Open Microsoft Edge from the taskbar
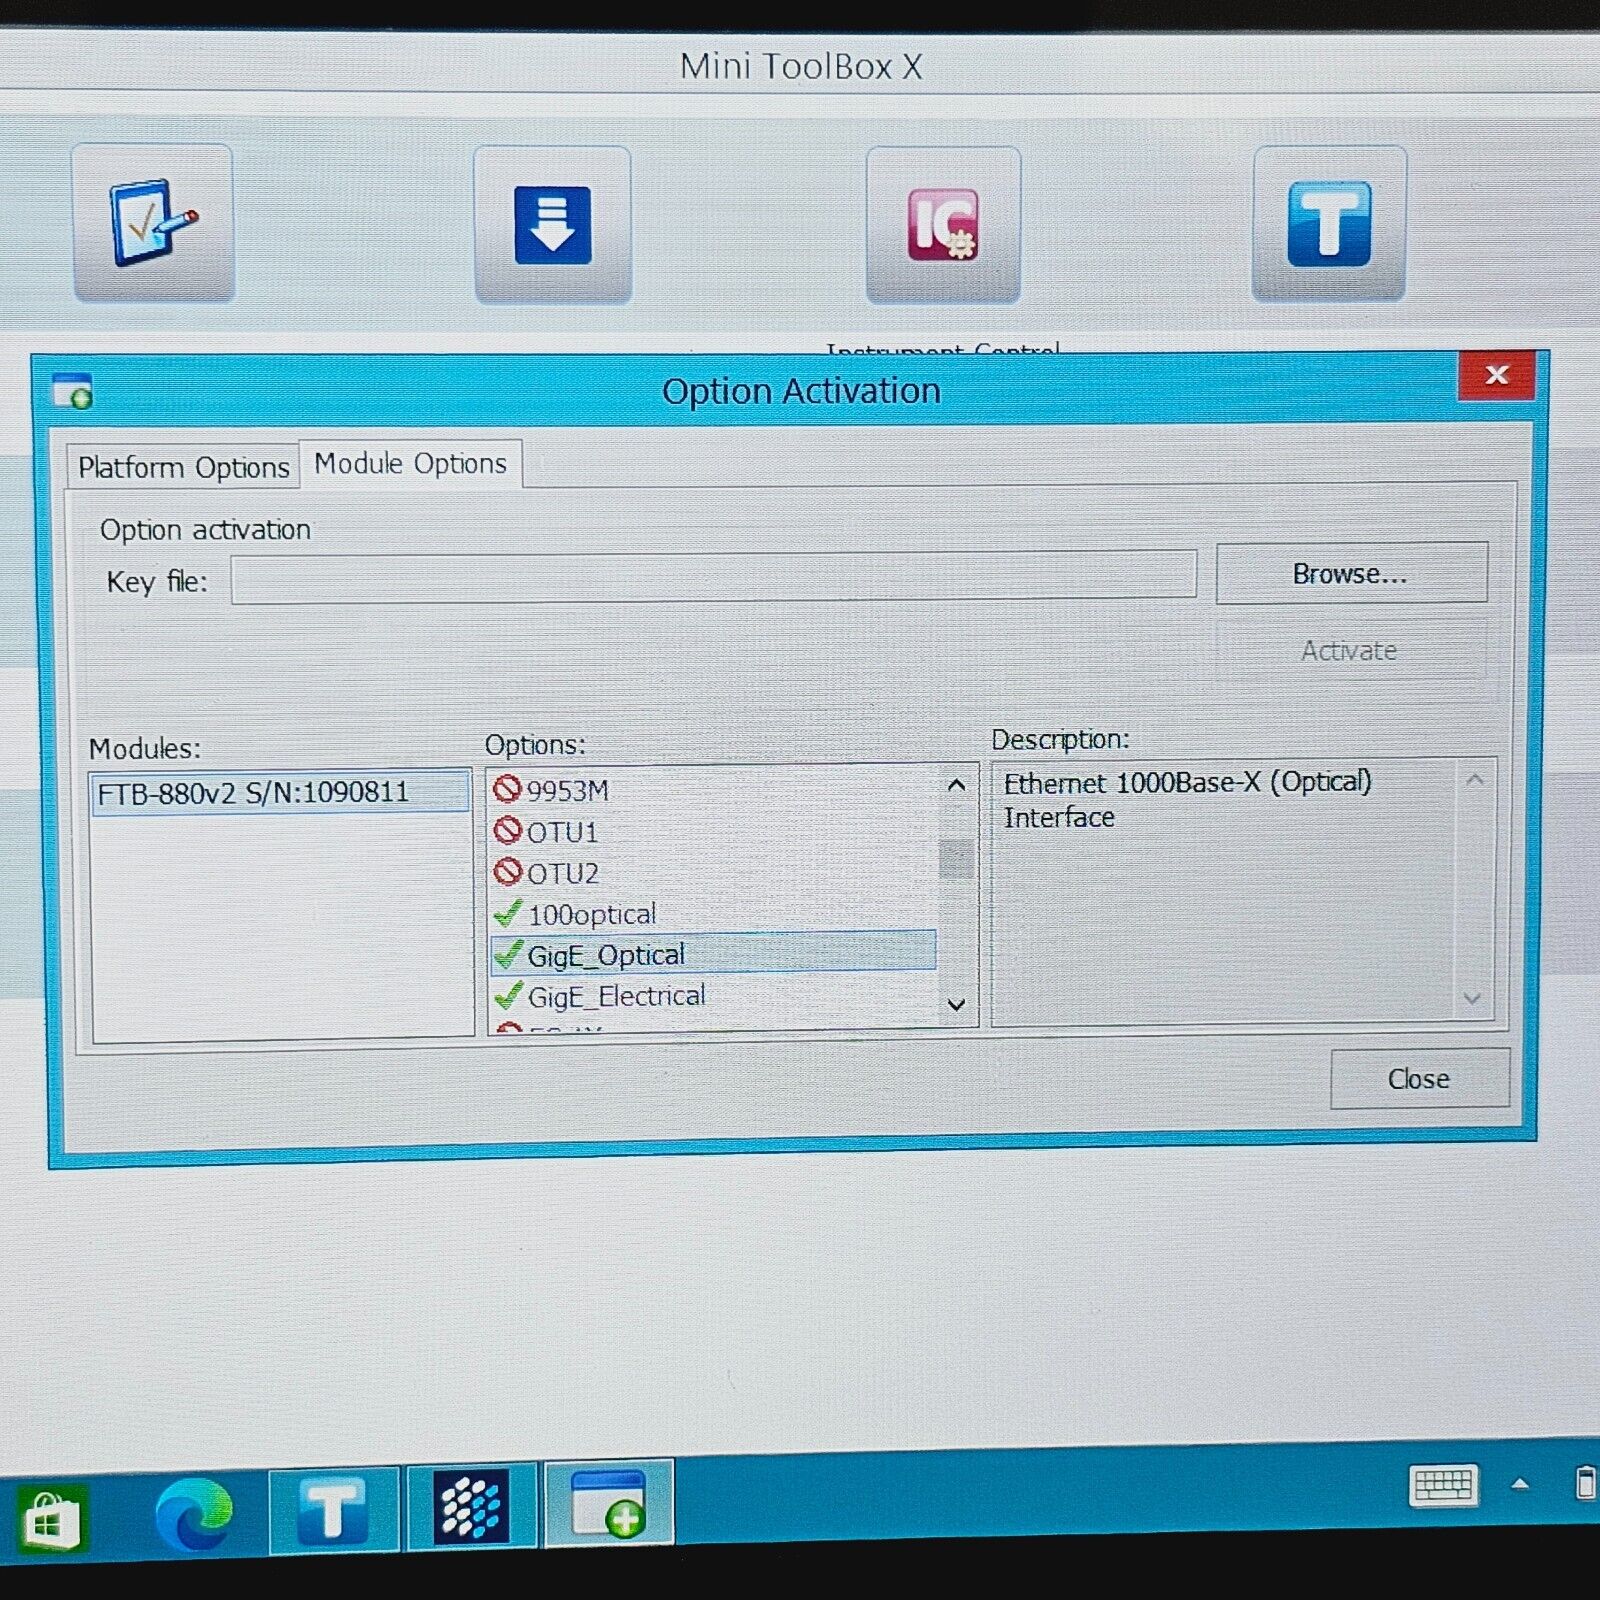 click(194, 1514)
